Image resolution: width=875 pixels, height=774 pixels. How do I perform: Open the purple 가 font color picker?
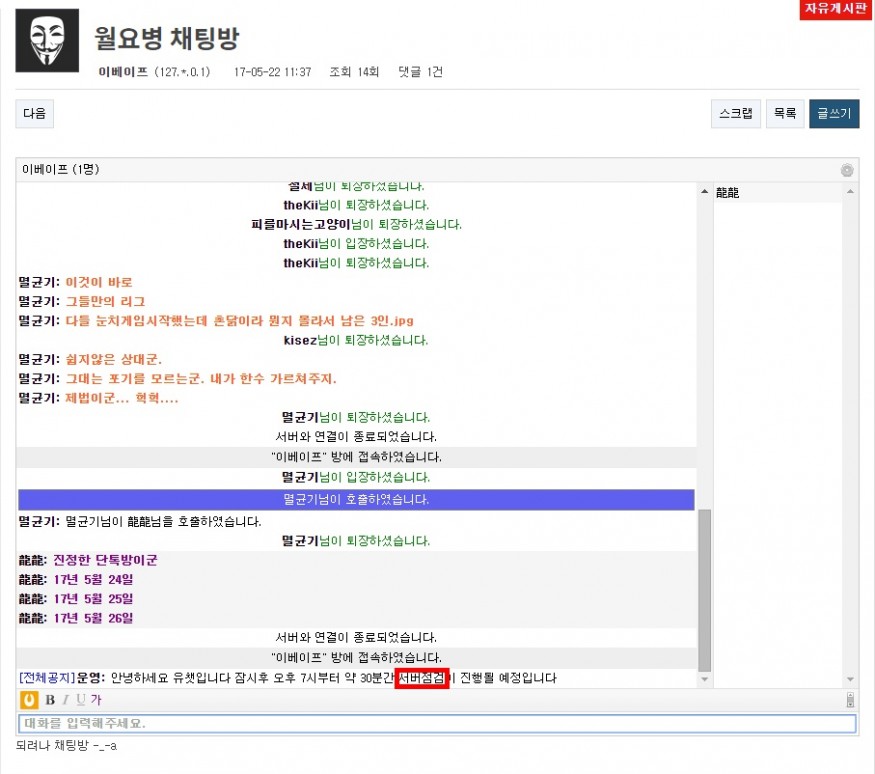click(x=96, y=699)
